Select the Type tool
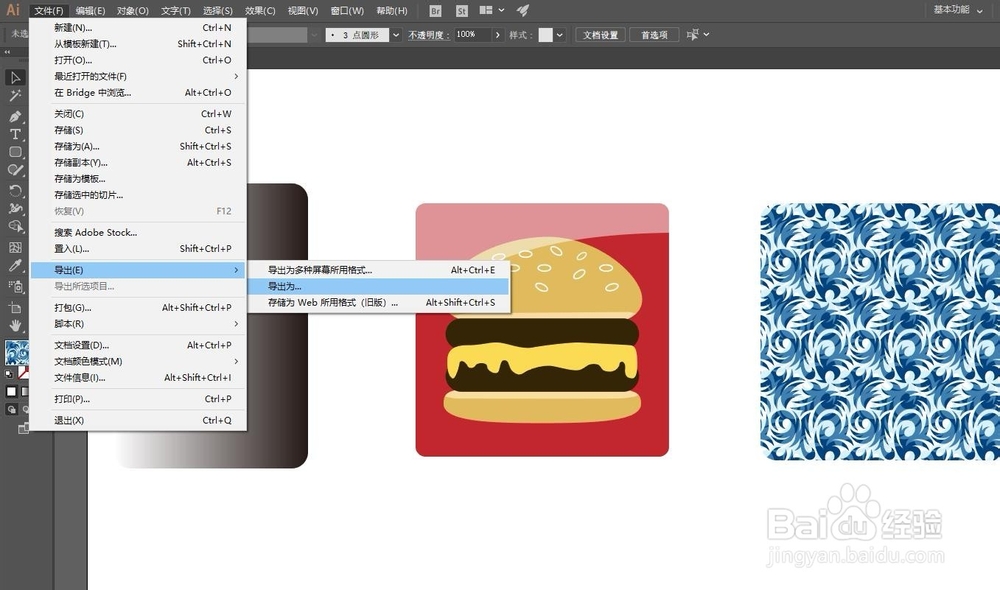The height and width of the screenshot is (590, 1000). (x=15, y=134)
